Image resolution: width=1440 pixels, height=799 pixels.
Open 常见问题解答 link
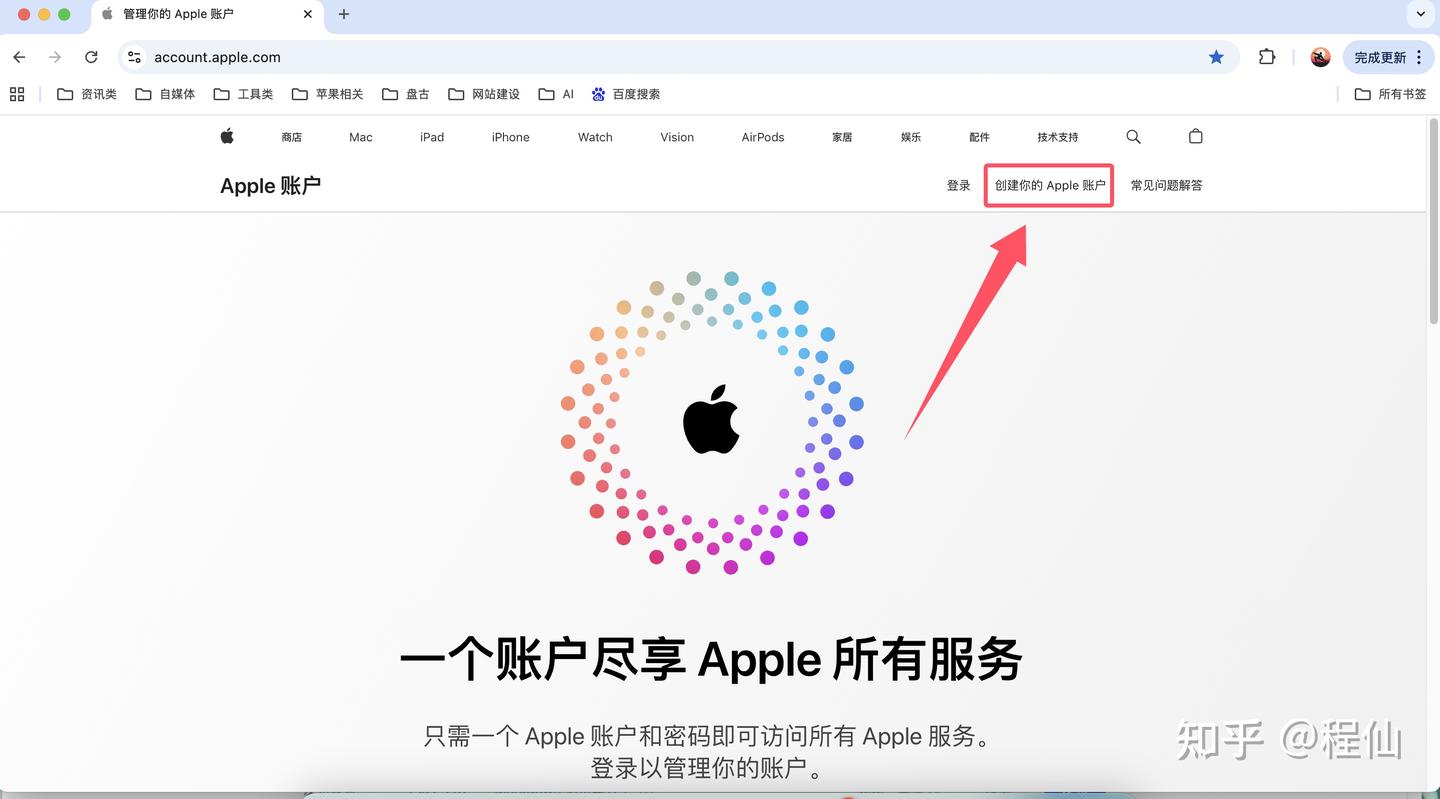(x=1166, y=185)
